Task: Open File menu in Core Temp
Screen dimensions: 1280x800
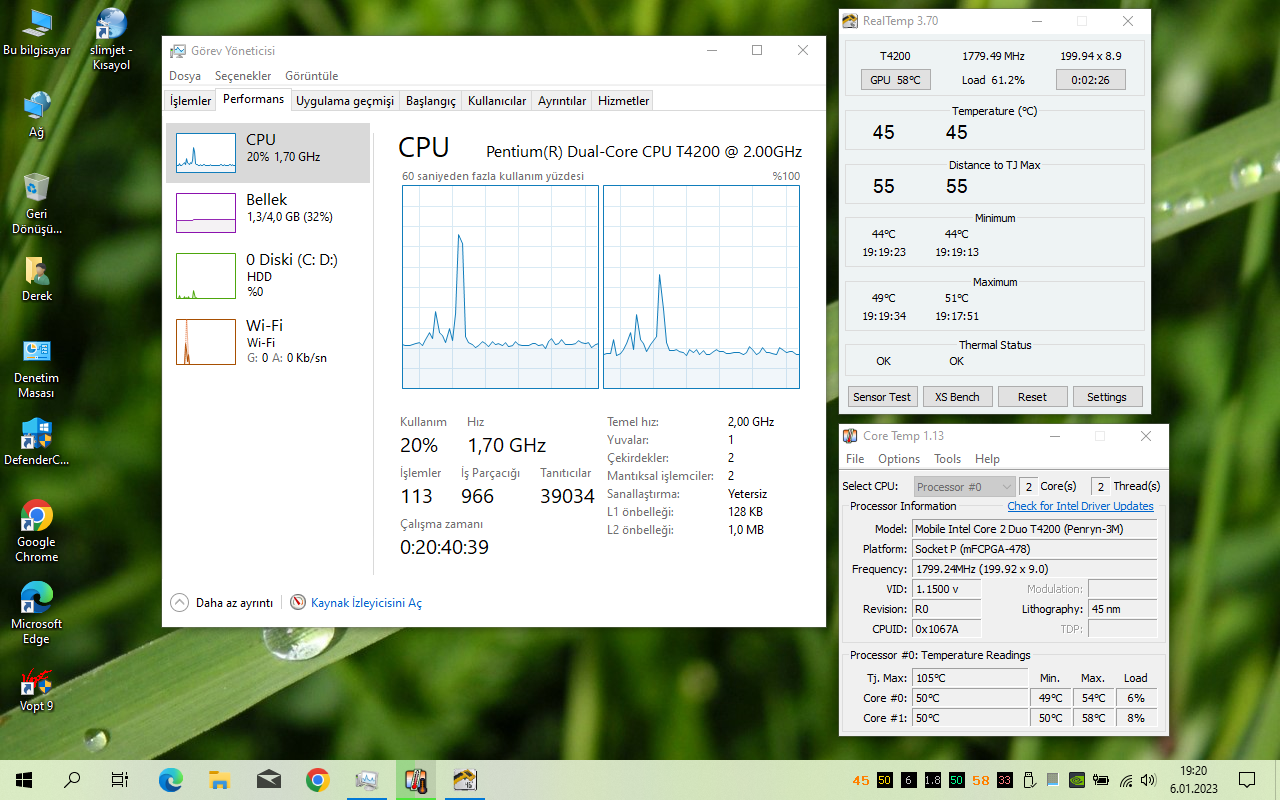Action: pos(855,459)
